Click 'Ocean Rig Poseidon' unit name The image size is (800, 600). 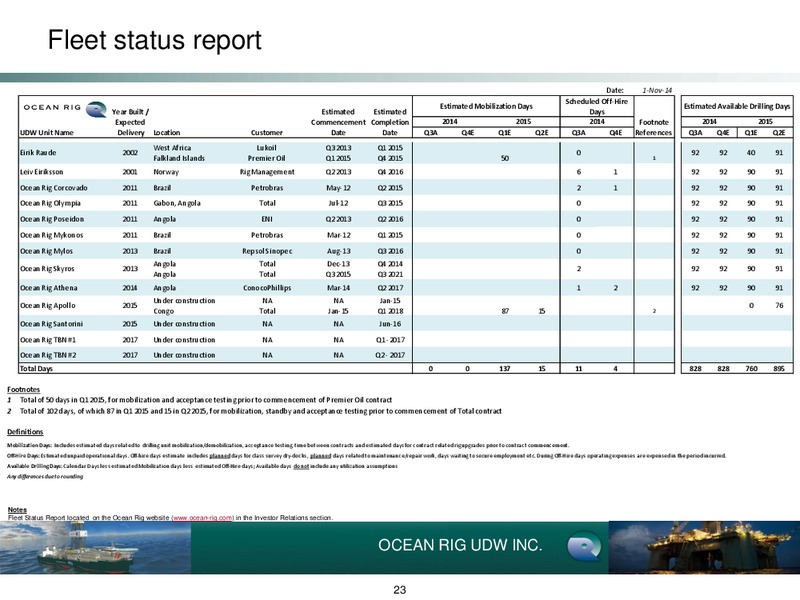coord(52,219)
